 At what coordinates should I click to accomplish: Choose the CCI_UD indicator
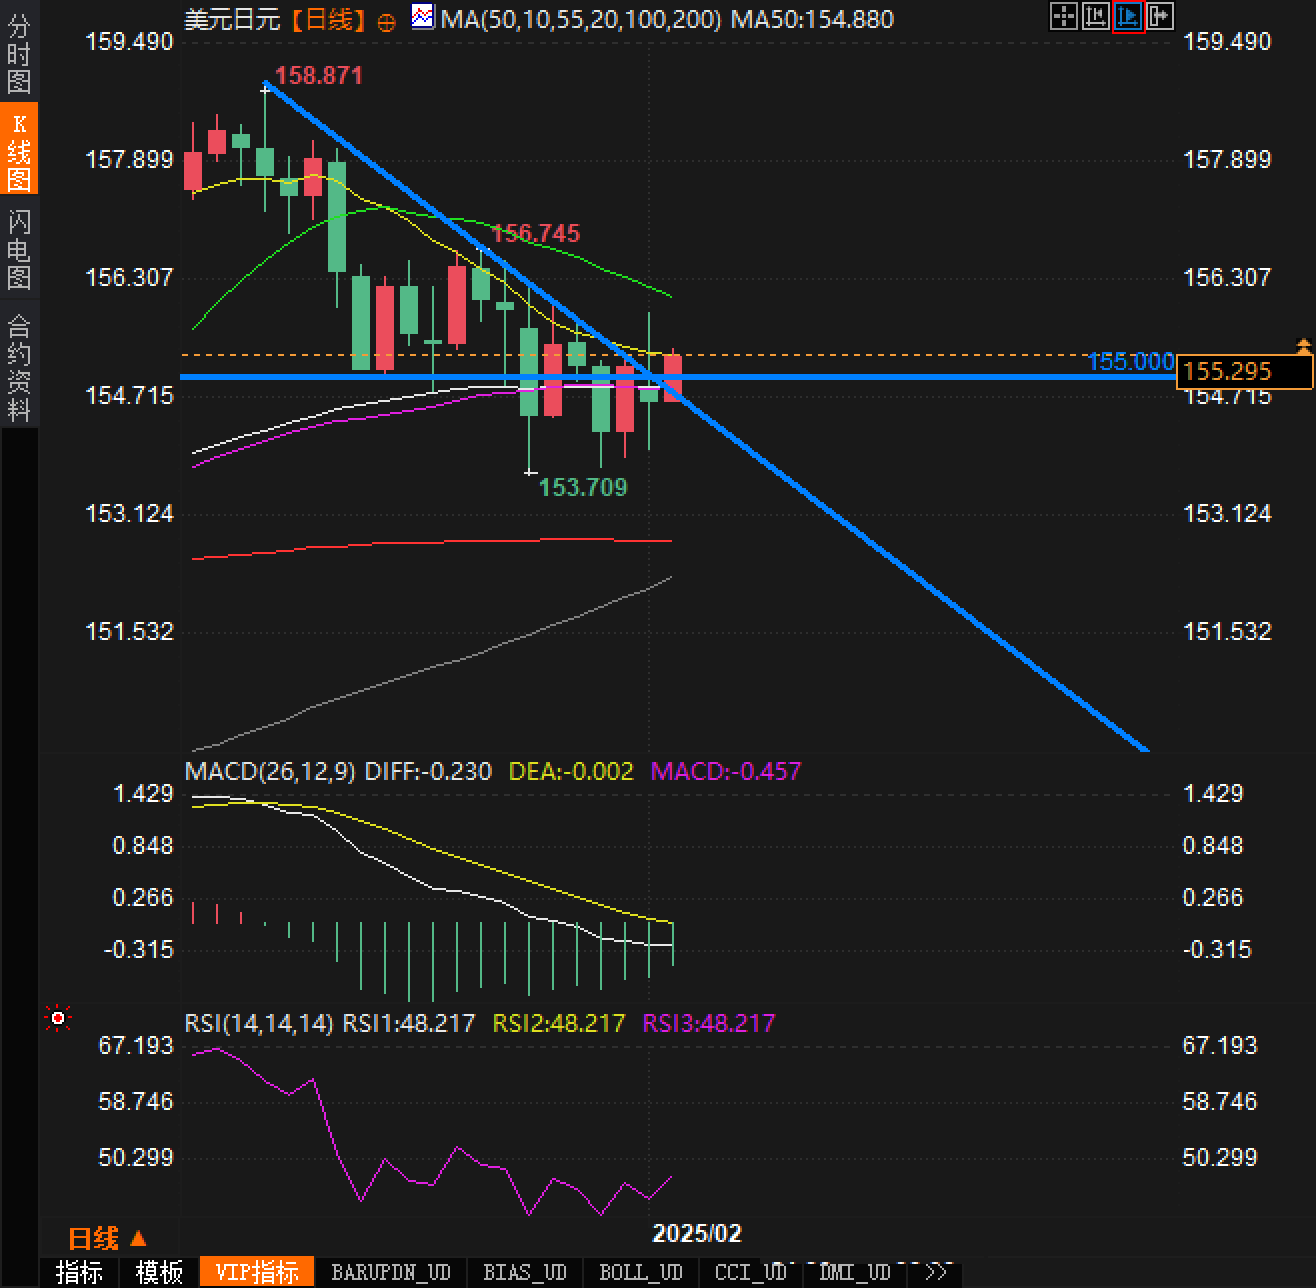pyautogui.click(x=751, y=1272)
